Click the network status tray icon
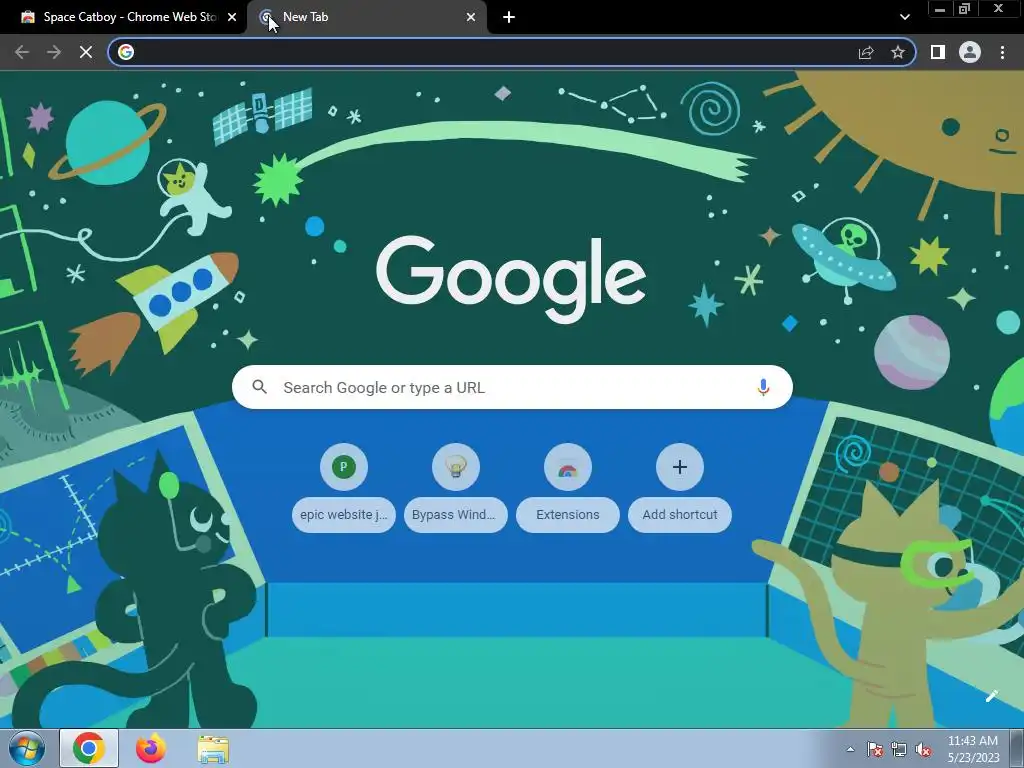Screen dimensions: 1024x768 click(899, 749)
